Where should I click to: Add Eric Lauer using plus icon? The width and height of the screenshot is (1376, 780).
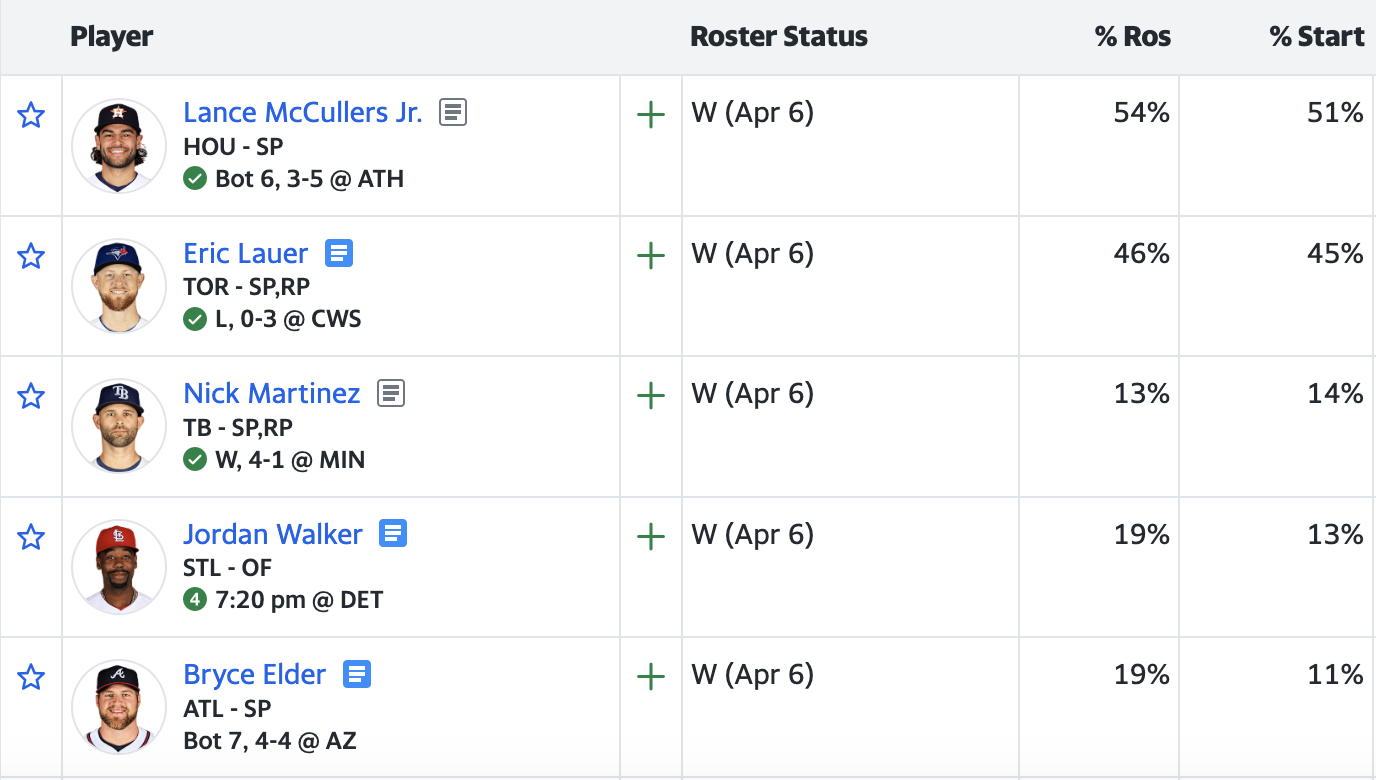point(651,256)
